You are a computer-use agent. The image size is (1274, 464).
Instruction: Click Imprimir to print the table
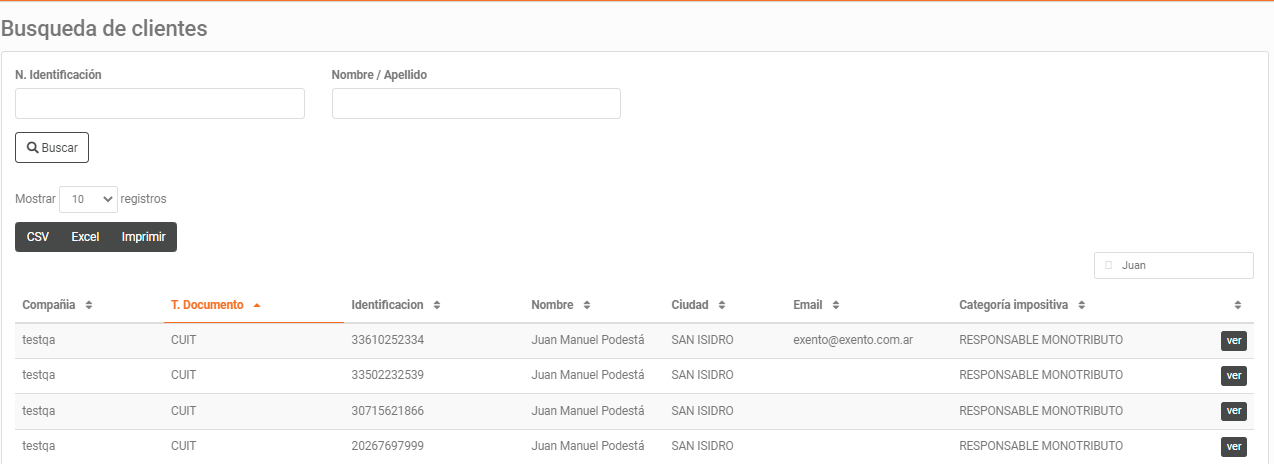coord(144,237)
